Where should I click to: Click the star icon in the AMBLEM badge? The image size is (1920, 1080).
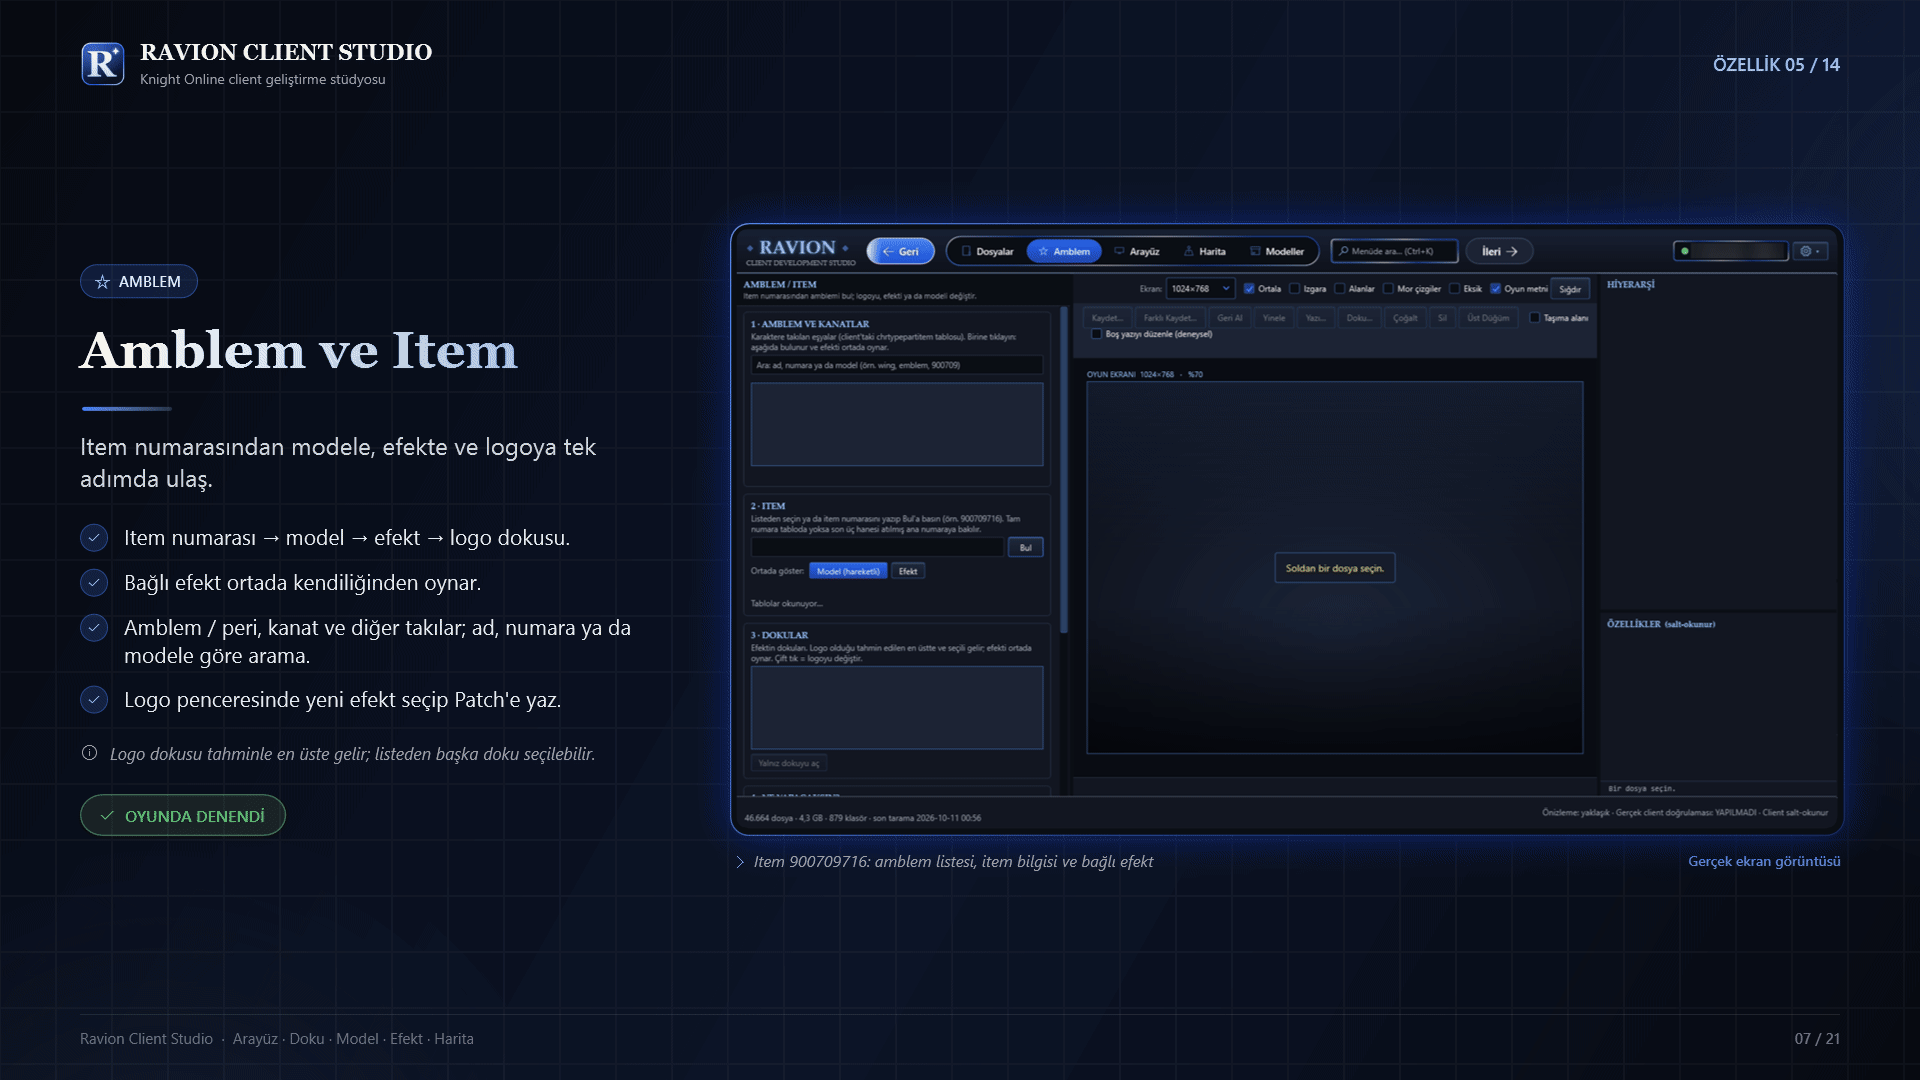tap(102, 282)
